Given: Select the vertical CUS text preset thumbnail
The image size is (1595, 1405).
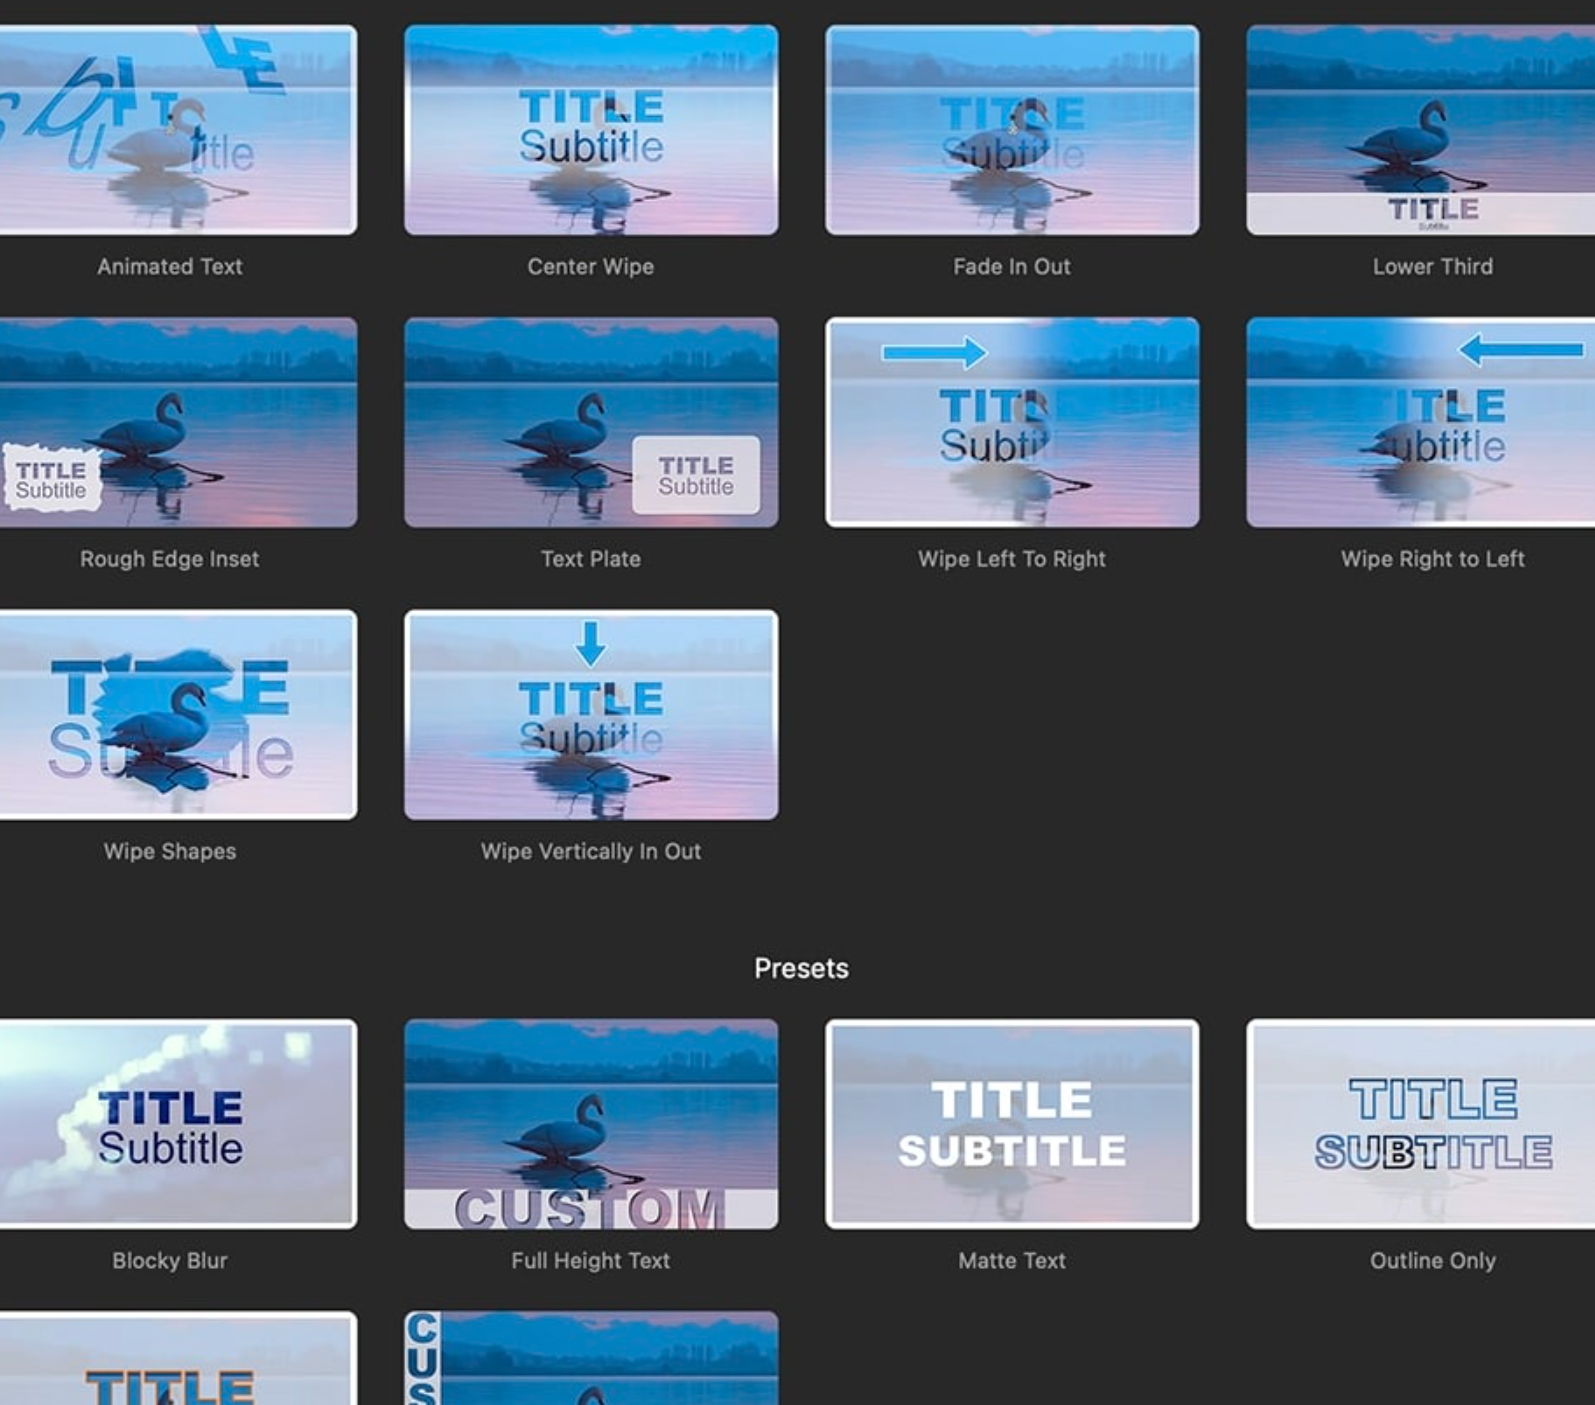Looking at the screenshot, I should 591,1358.
